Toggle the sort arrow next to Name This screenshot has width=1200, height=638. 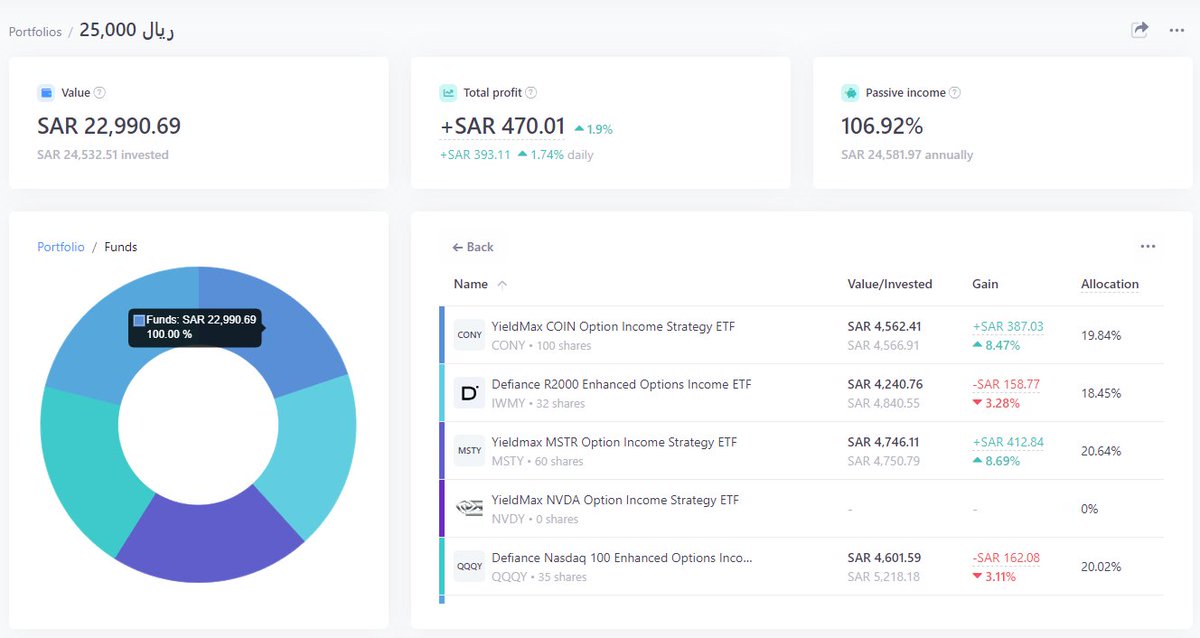[502, 284]
